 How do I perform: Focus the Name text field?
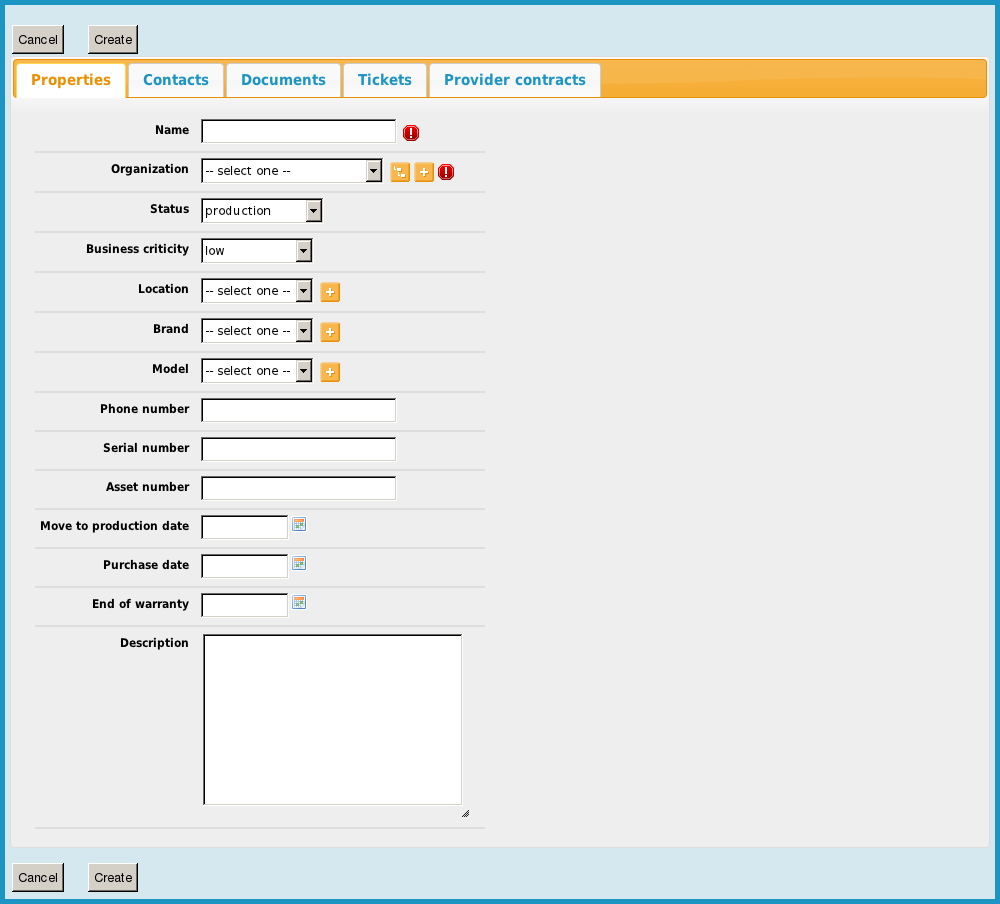click(x=298, y=132)
